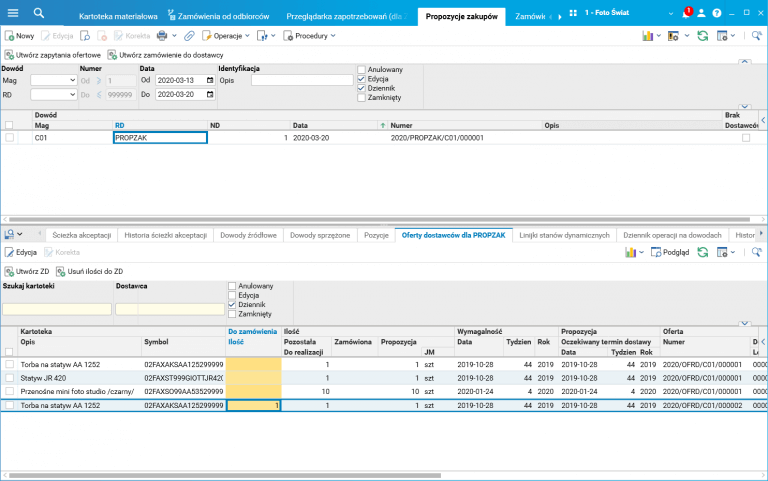The width and height of the screenshot is (768, 481).
Task: Click the chart icon in the lower panel toolbar
Action: (631, 253)
